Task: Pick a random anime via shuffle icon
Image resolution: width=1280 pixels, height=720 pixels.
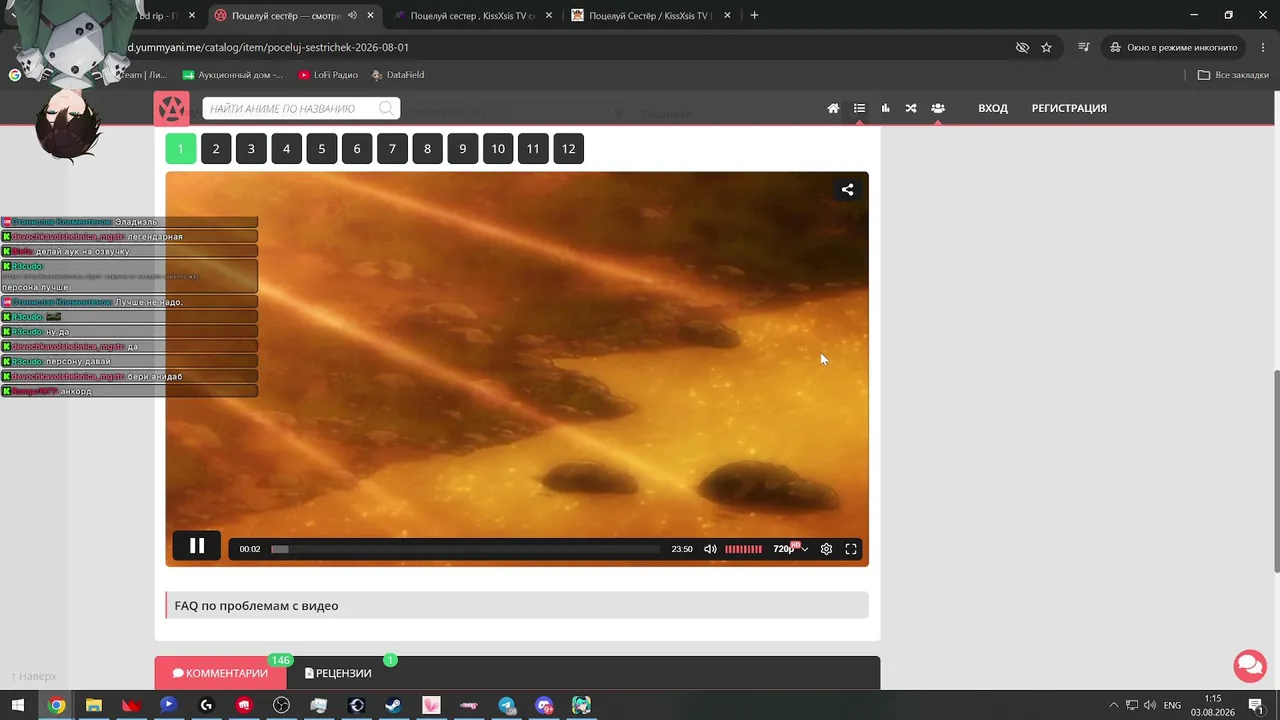Action: pos(911,108)
